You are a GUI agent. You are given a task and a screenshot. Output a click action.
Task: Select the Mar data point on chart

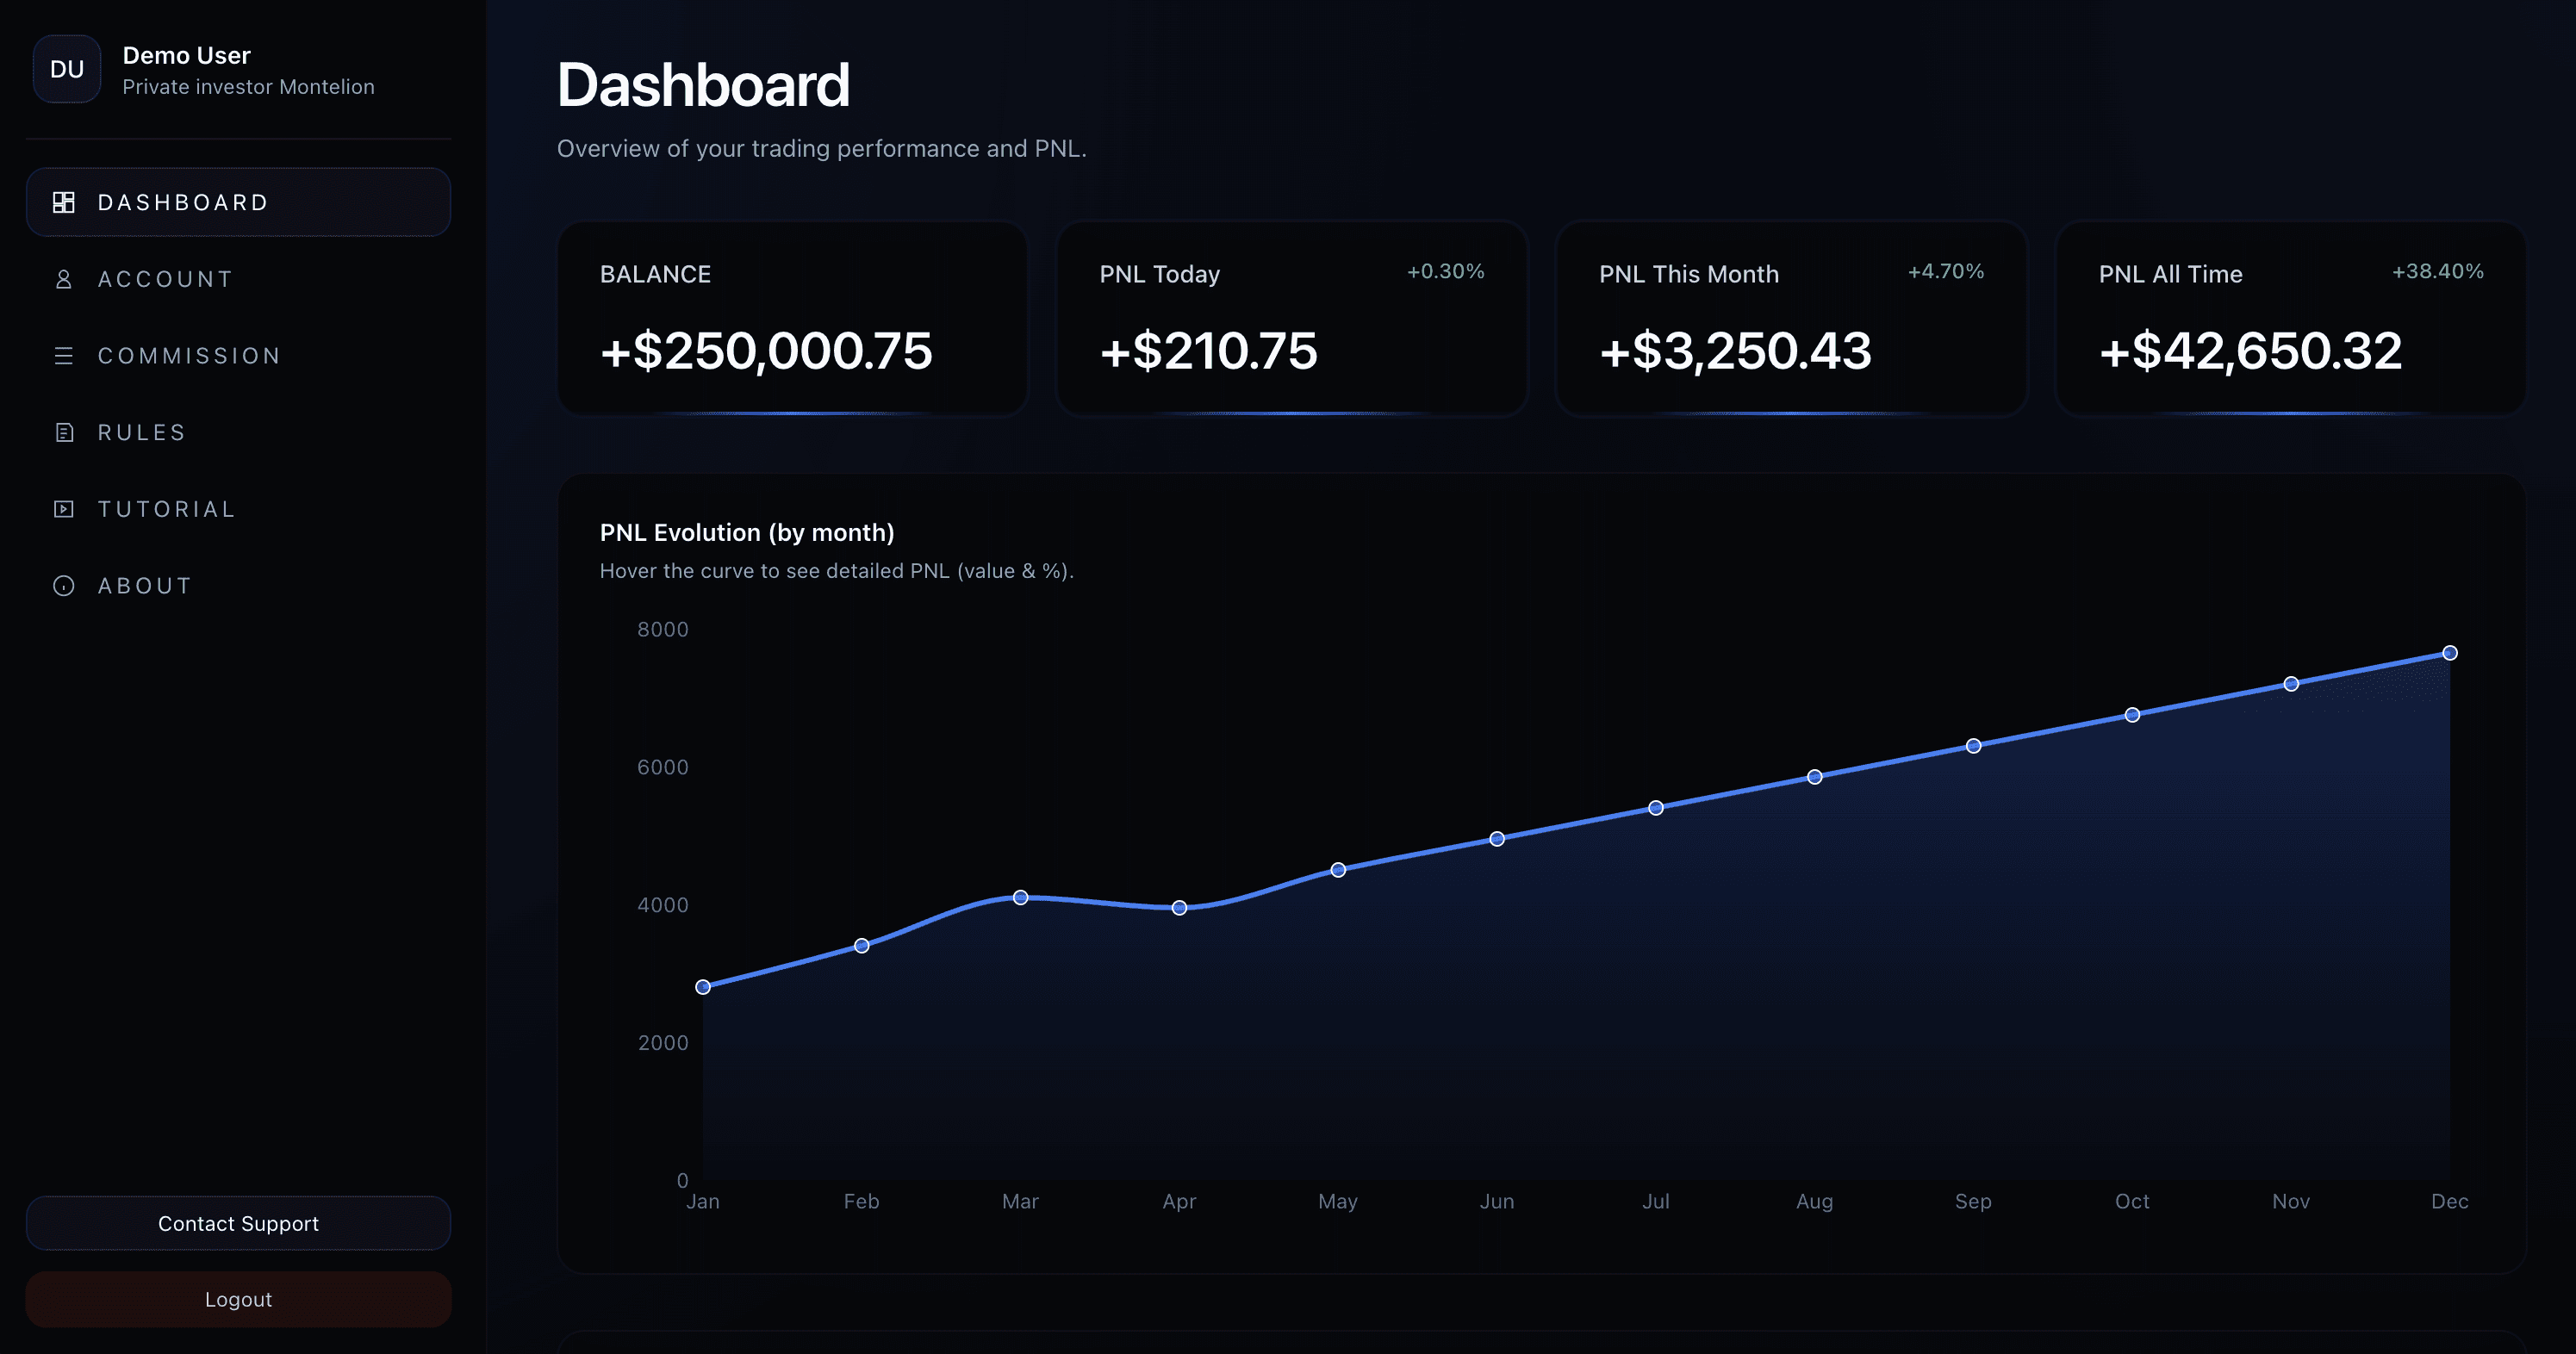(x=1020, y=897)
